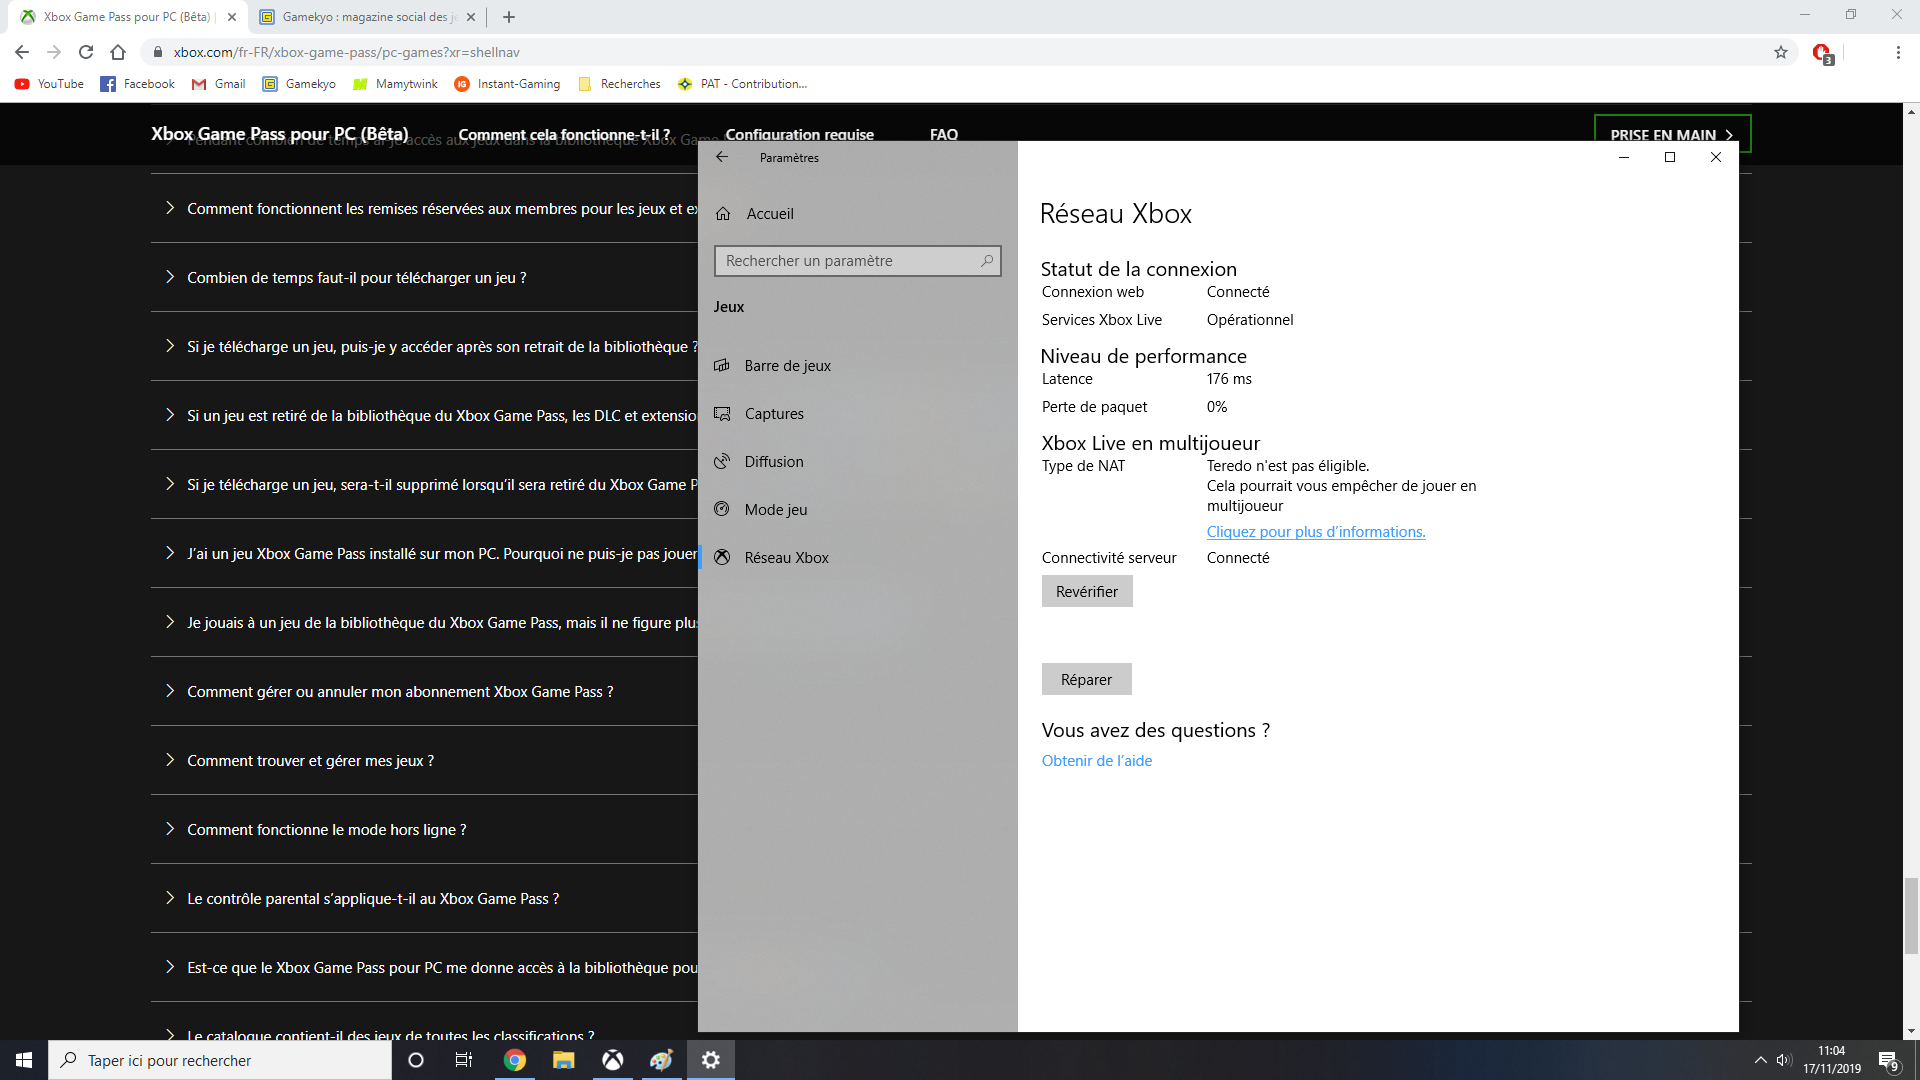Click PRISE EN MAIN button
The image size is (1920, 1080).
point(1672,134)
